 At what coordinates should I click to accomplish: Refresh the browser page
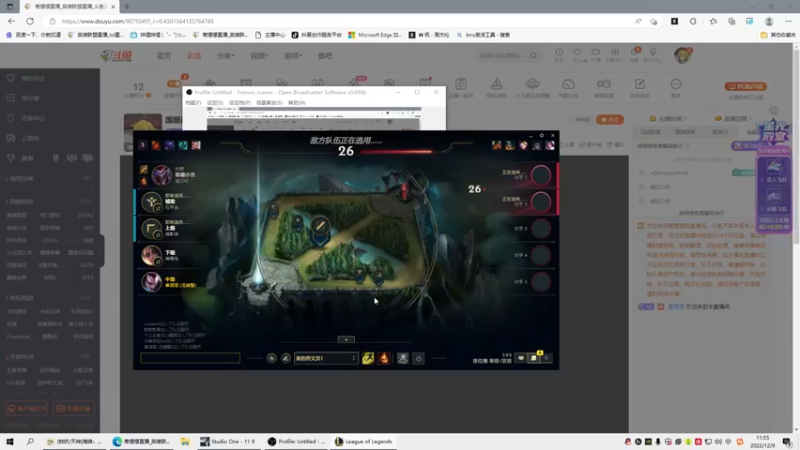coord(30,21)
